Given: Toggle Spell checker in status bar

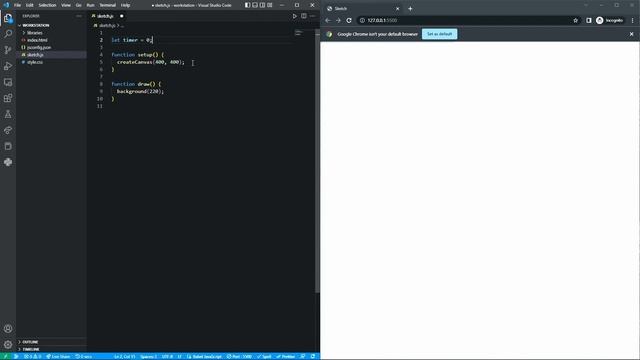Looking at the screenshot, I should (264, 356).
